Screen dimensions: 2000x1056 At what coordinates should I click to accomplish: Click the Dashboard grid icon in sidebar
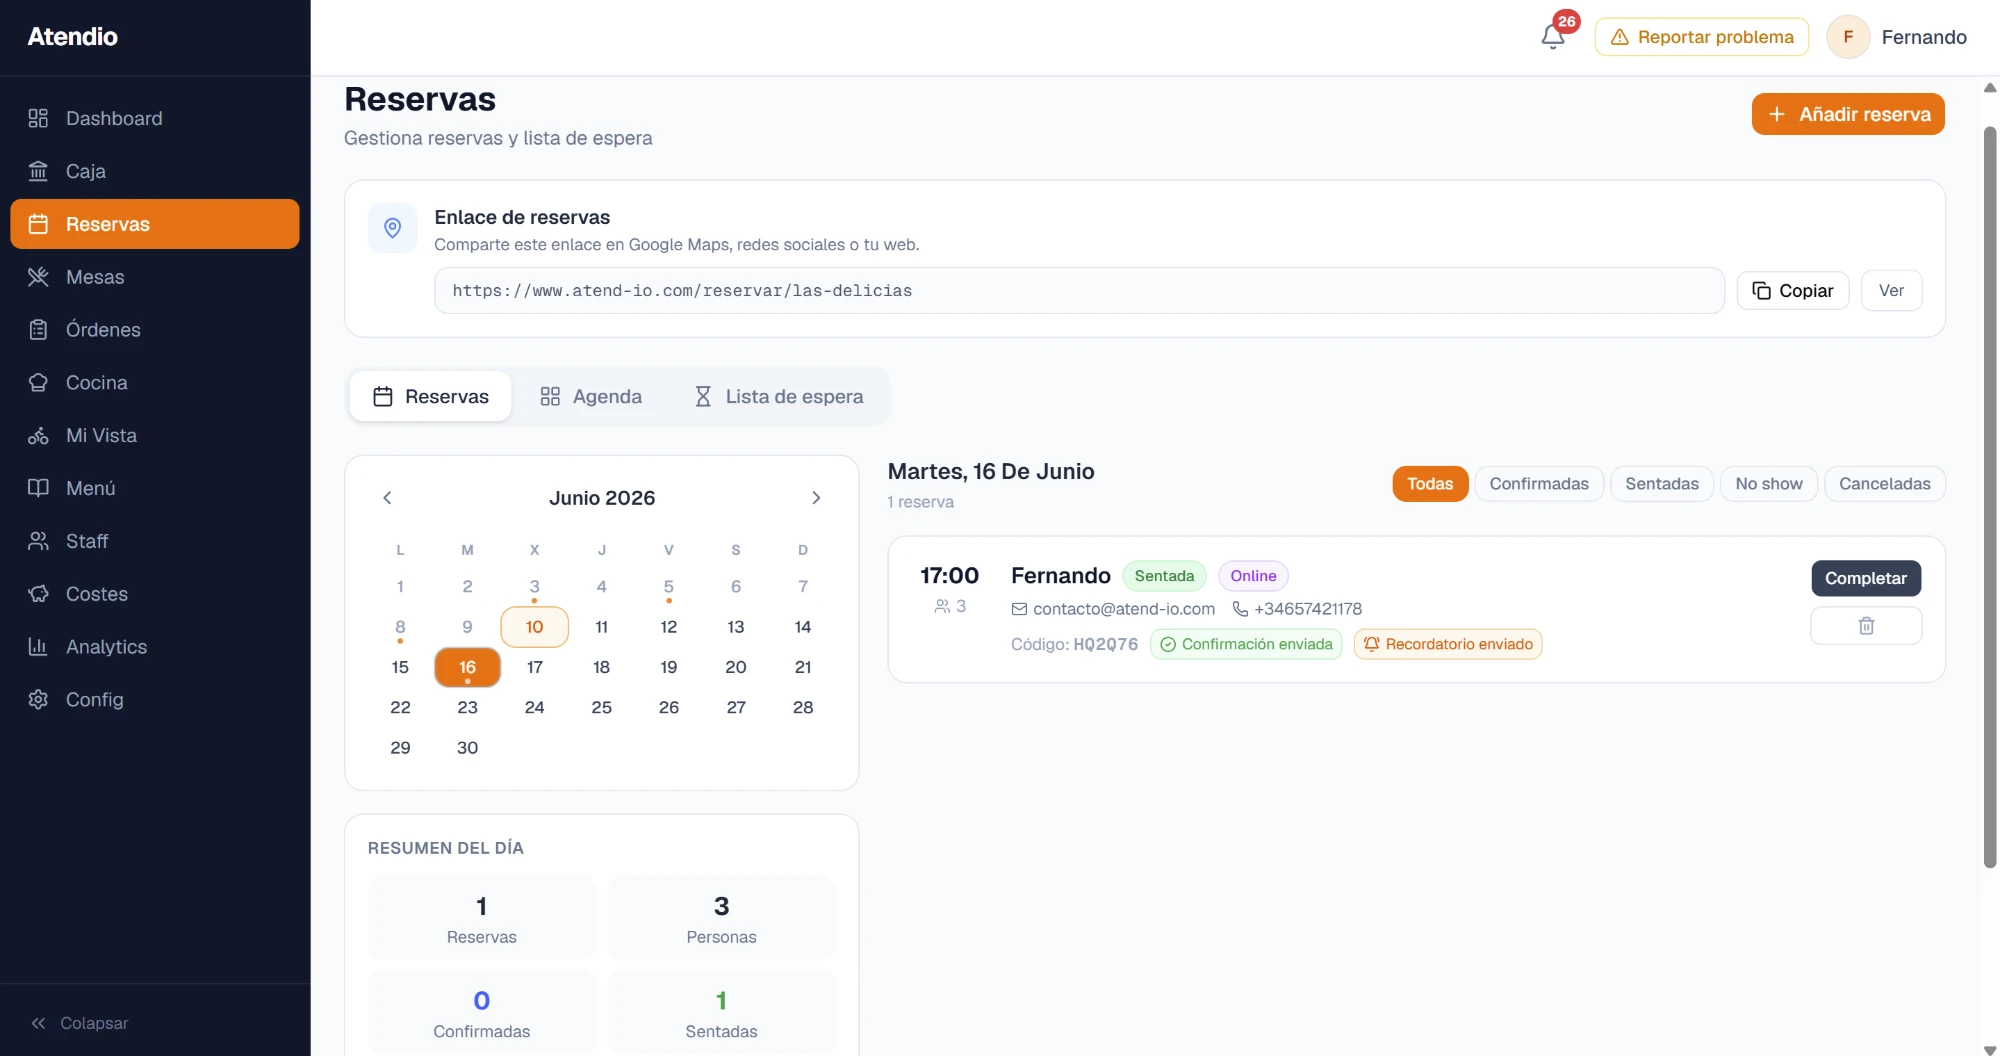click(x=38, y=118)
